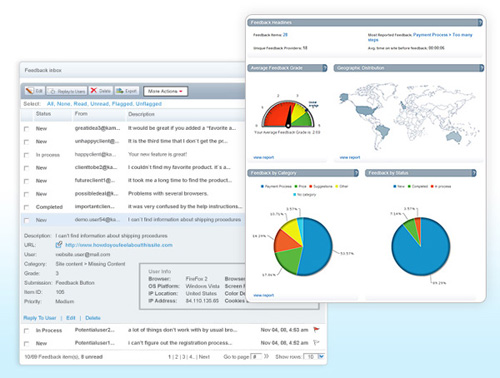
Task: Check the possibledeal@k... row checkbox
Action: pos(26,194)
